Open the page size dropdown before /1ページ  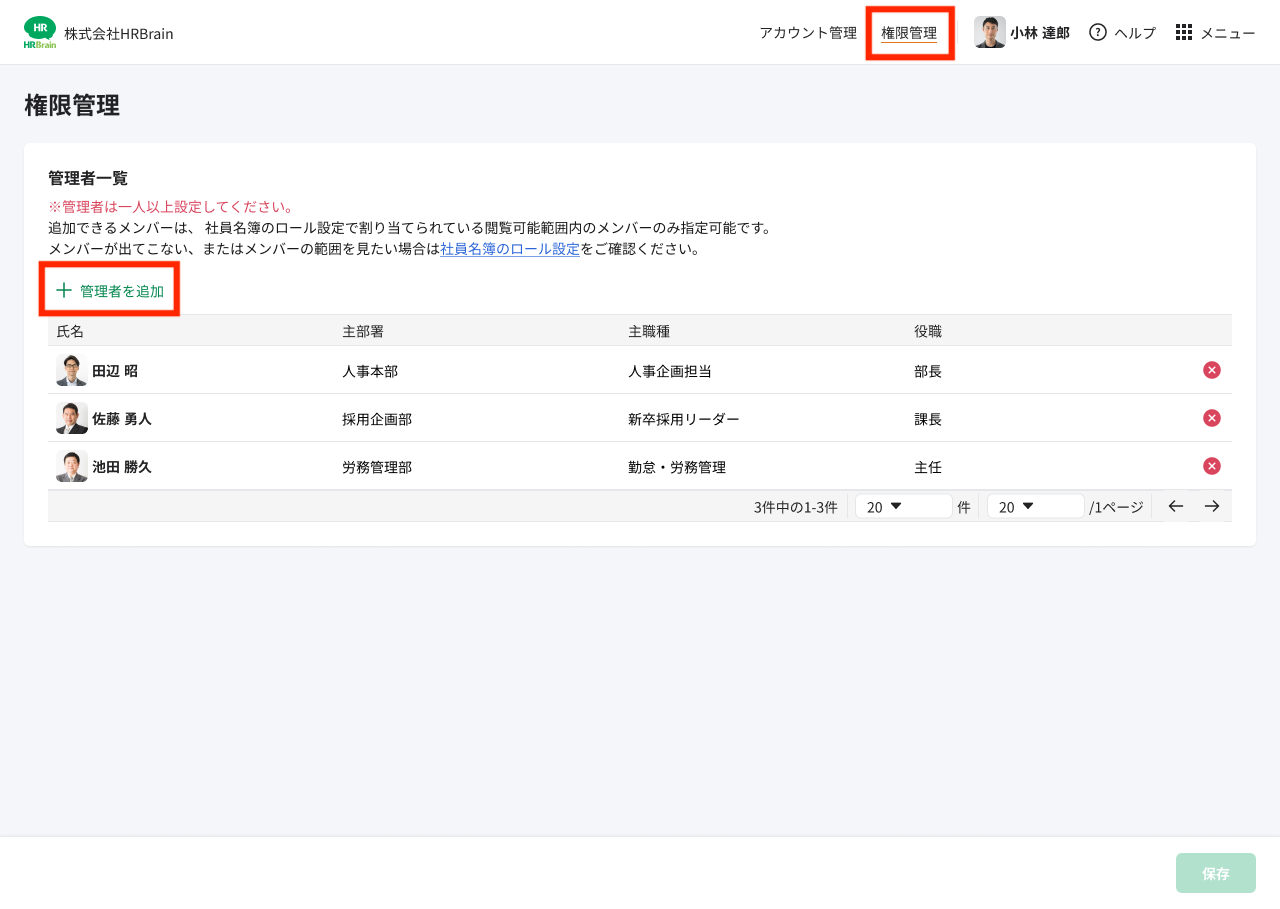pyautogui.click(x=1035, y=506)
